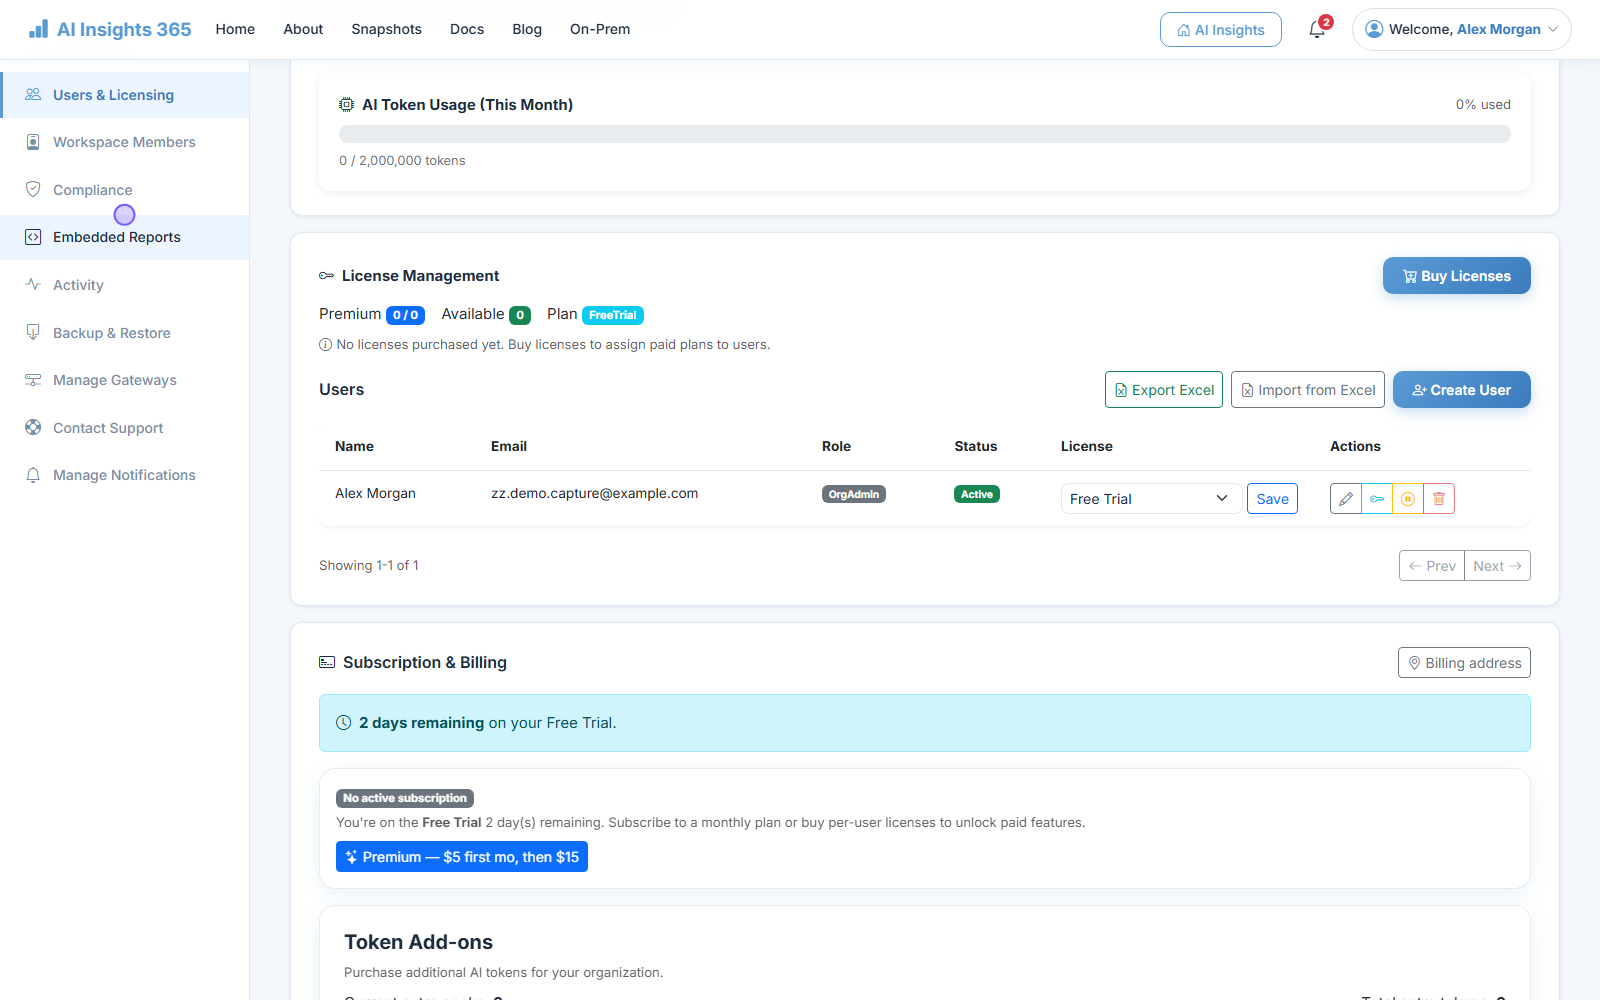Click Import from Excel
Screen dimensions: 1600x1000
(1308, 390)
